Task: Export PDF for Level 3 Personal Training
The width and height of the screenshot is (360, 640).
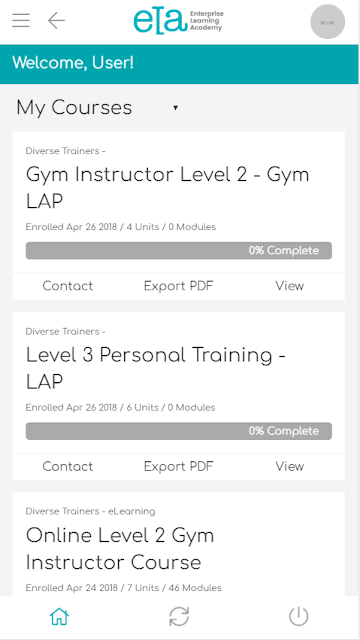Action: 179,466
